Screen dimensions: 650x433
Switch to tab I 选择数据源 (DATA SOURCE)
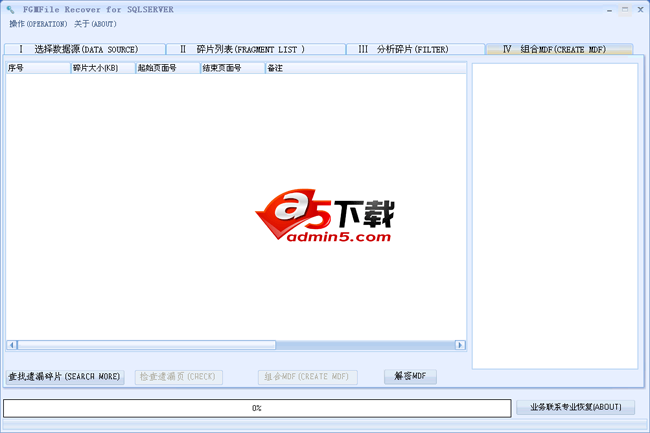85,49
